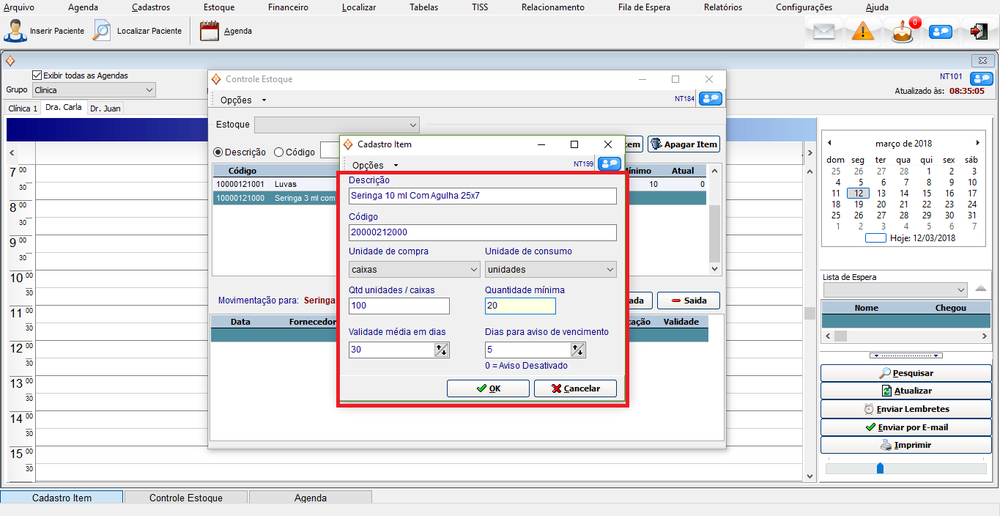
Task: Uncheck Exibir todas as Agendas checkbox
Action: click(x=37, y=75)
